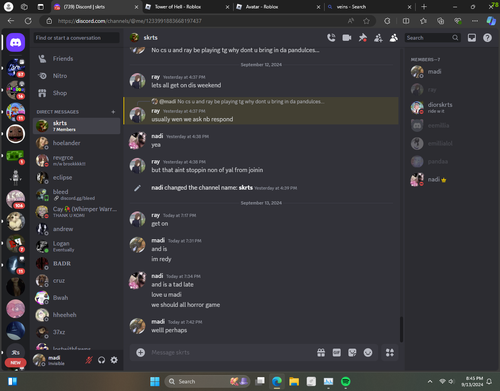
Task: Open Windows Start menu
Action: 155,381
